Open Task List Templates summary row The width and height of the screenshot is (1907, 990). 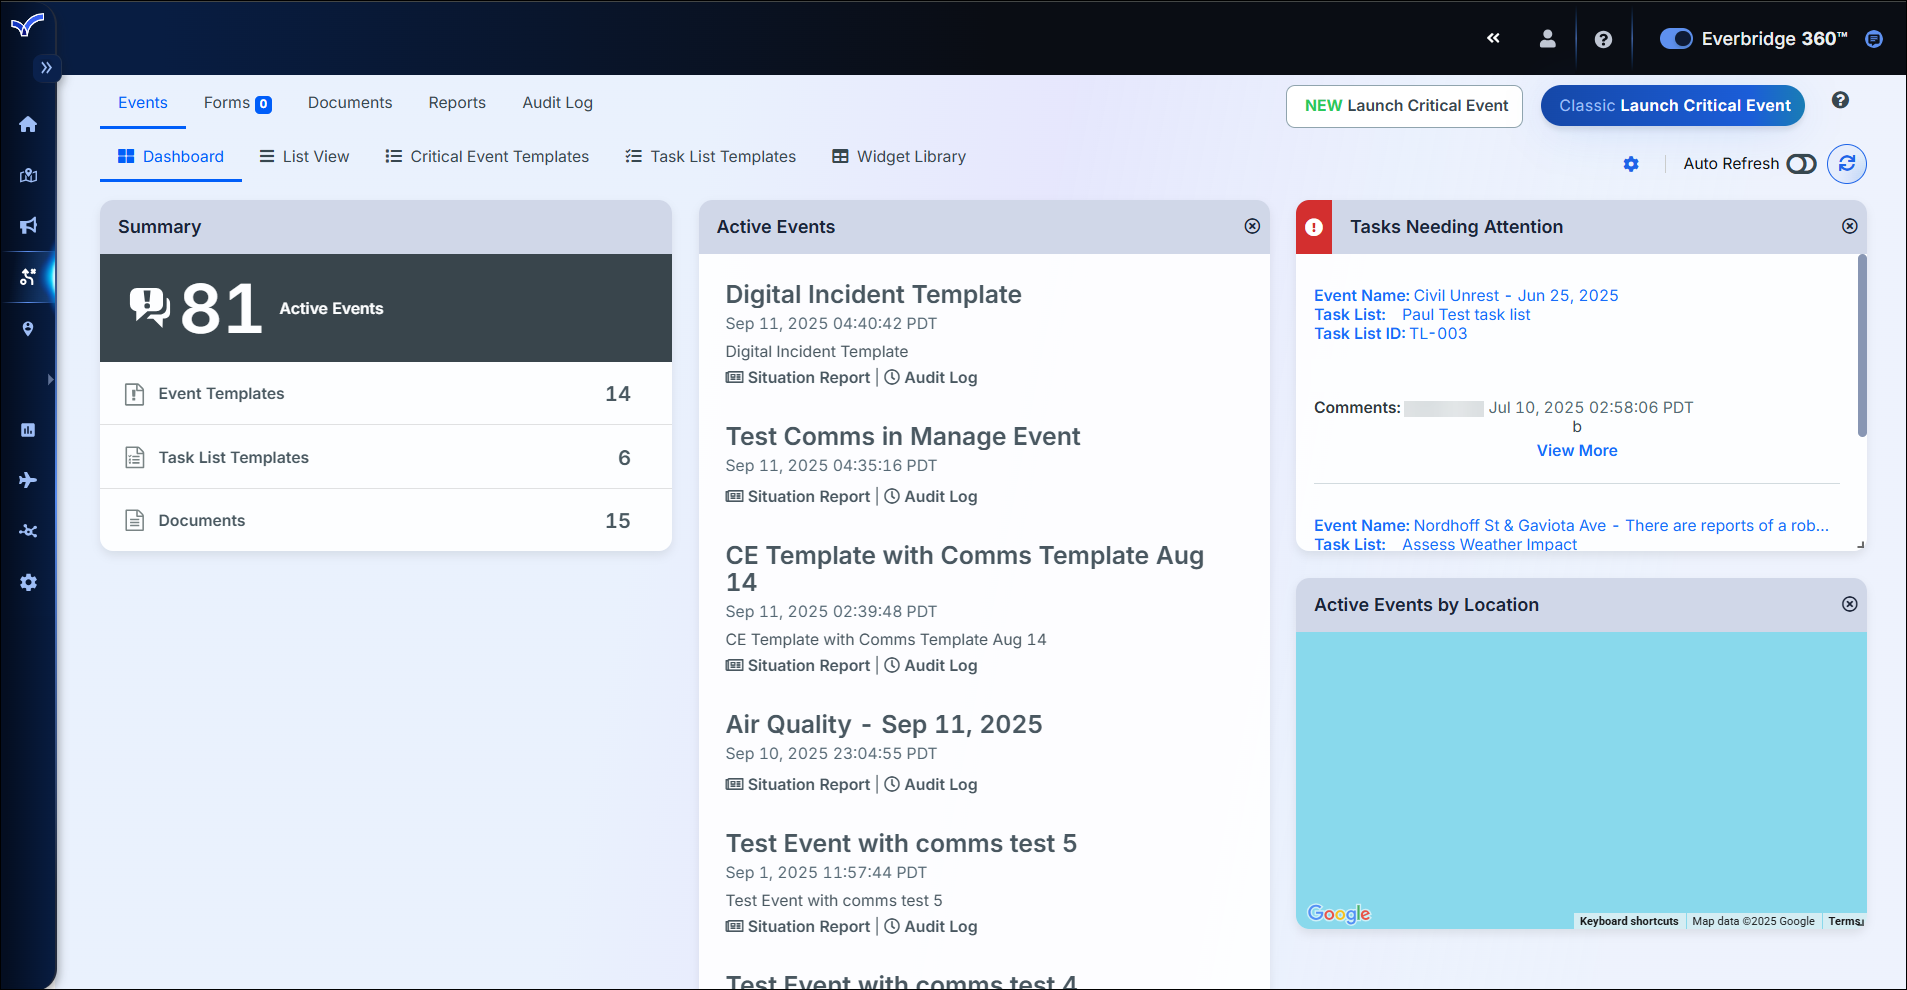coord(386,457)
